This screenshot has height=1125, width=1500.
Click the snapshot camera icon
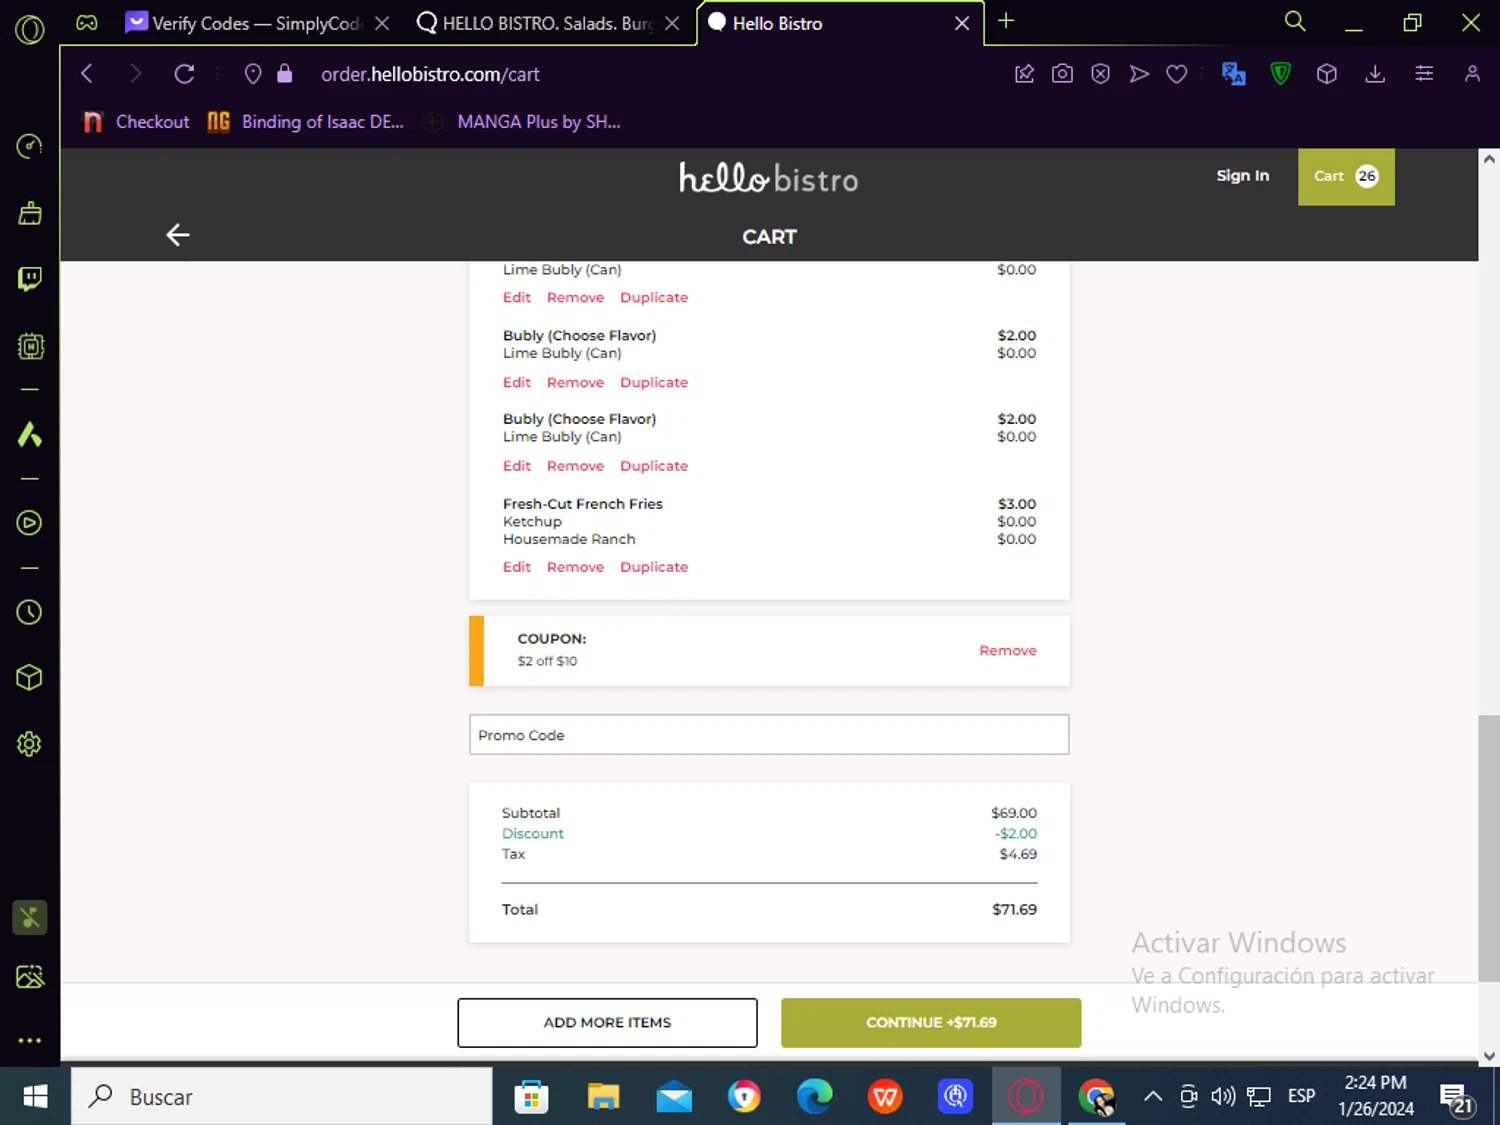pos(1062,74)
